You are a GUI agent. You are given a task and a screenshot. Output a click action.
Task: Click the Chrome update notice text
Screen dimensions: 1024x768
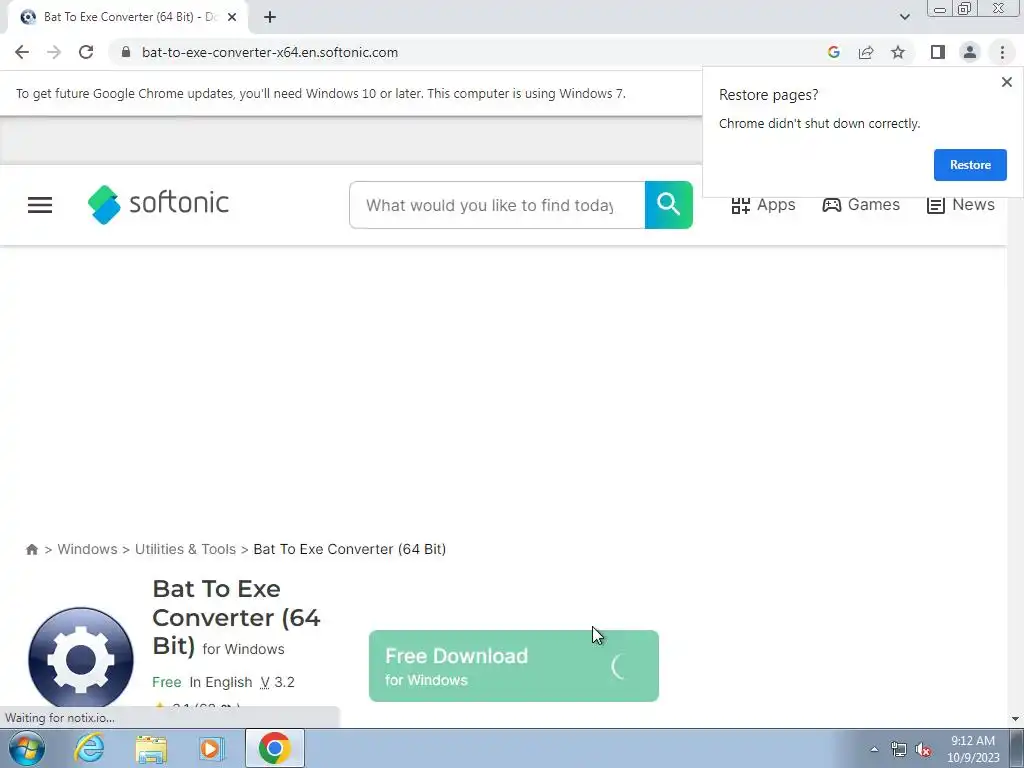[321, 93]
